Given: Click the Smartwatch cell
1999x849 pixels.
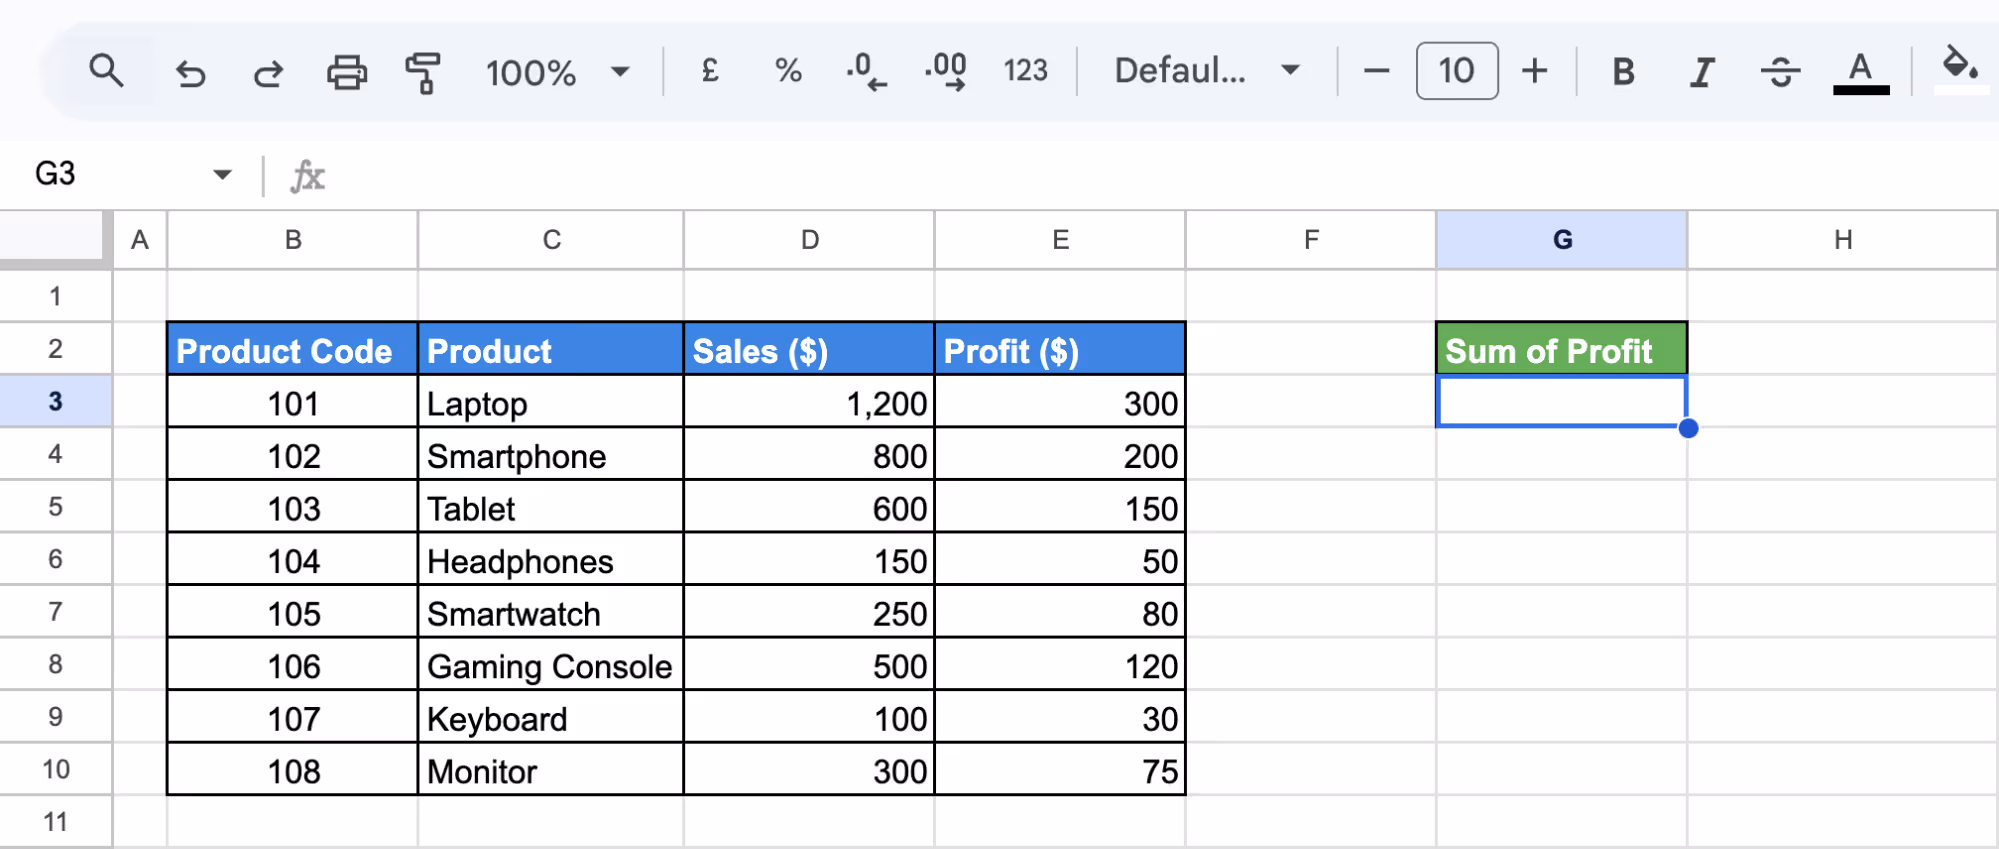Looking at the screenshot, I should (551, 612).
